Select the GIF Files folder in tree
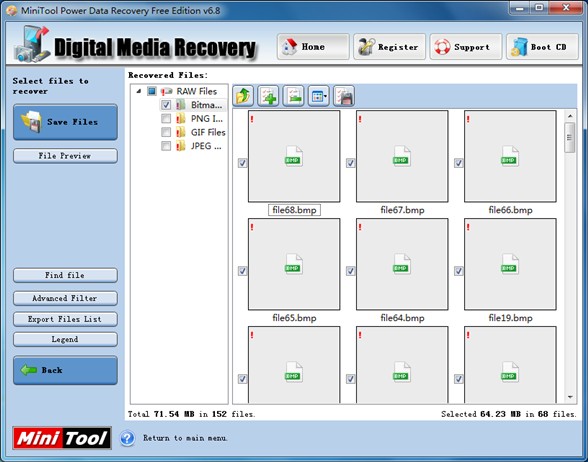The height and width of the screenshot is (462, 588). (208, 132)
